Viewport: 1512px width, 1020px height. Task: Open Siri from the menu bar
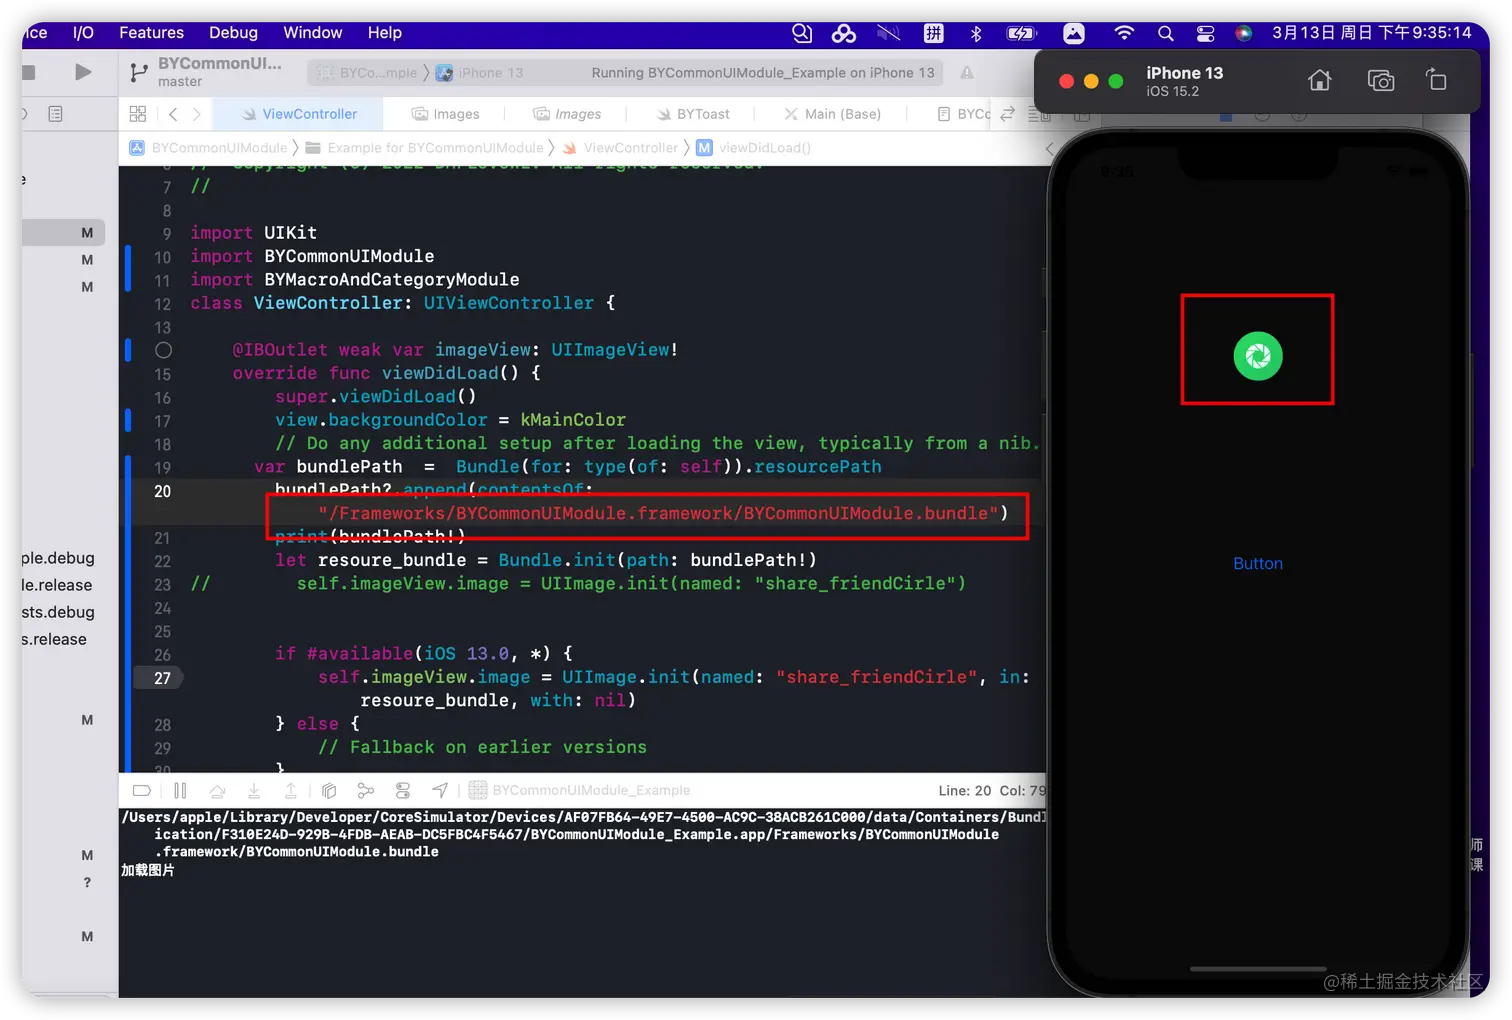pos(1243,33)
